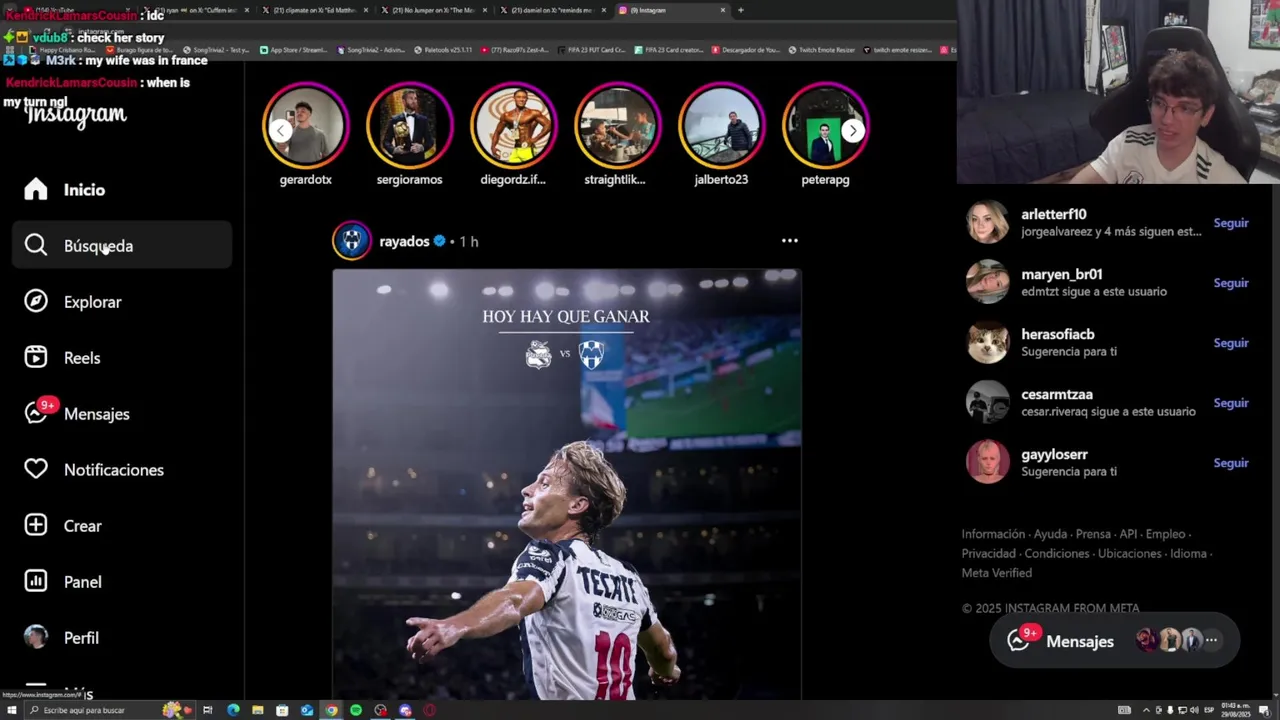
Task: Open the rayados post image
Action: click(567, 484)
